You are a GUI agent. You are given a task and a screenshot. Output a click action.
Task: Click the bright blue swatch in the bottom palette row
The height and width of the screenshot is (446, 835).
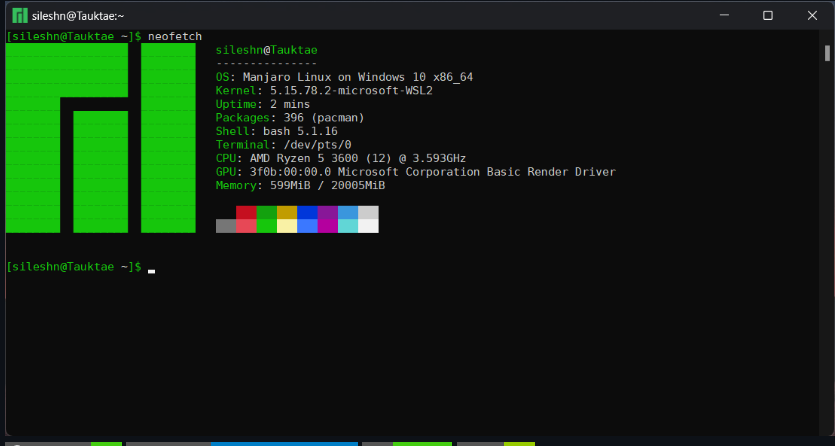(x=307, y=226)
